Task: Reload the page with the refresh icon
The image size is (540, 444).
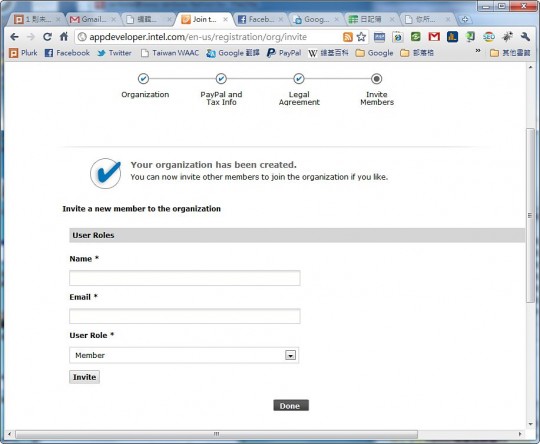Action: 47,37
